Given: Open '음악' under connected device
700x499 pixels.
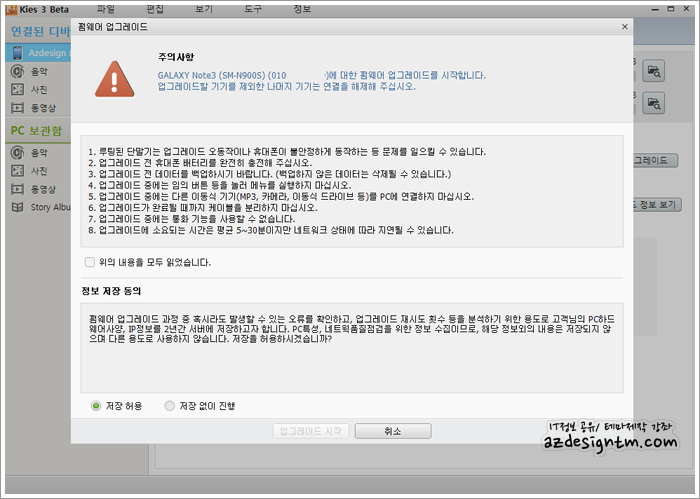Looking at the screenshot, I should point(39,71).
